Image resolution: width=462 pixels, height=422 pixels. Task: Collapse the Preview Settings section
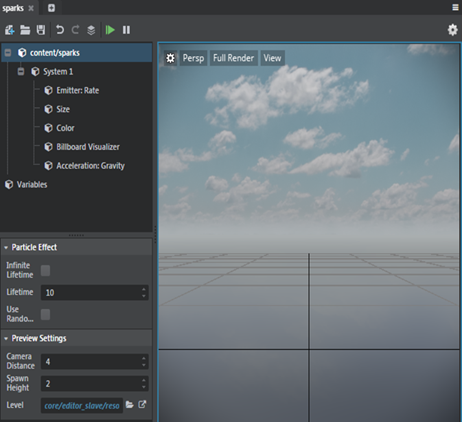point(6,339)
